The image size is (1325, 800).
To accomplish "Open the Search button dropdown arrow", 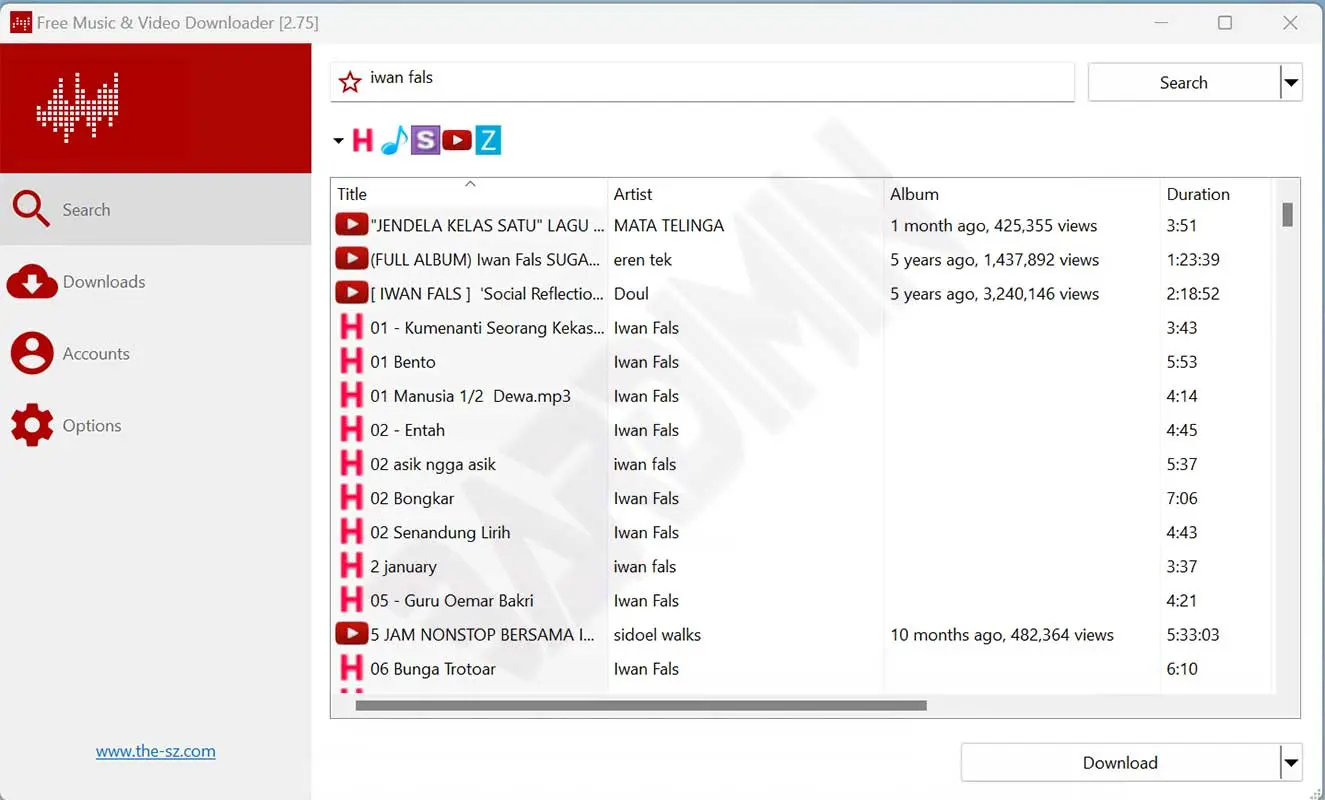I will click(x=1291, y=83).
